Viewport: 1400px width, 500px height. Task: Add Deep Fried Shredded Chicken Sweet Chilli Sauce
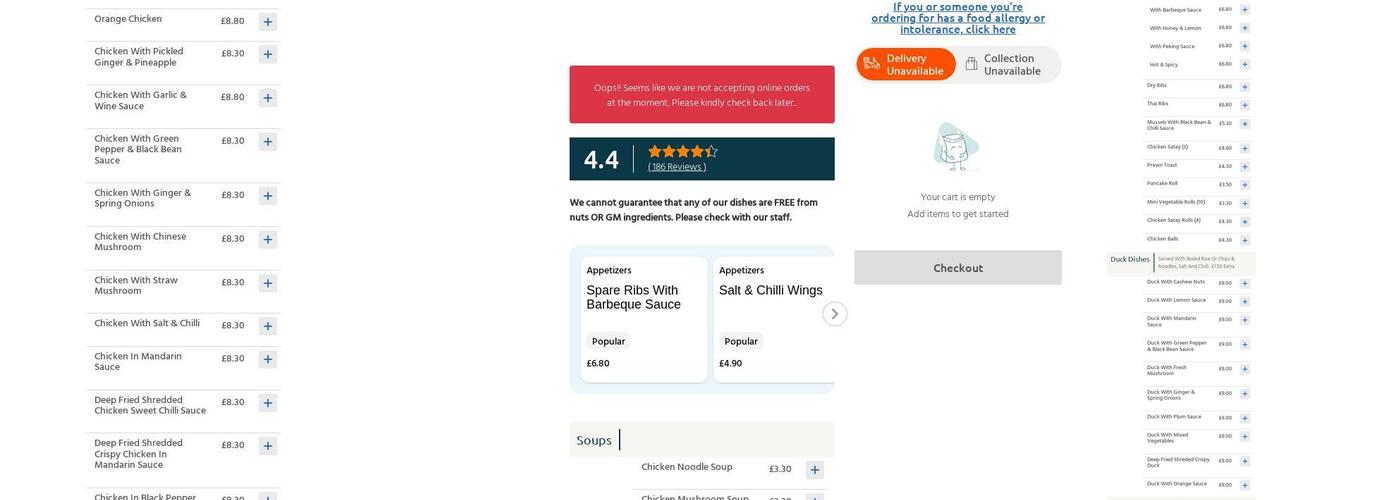click(267, 403)
